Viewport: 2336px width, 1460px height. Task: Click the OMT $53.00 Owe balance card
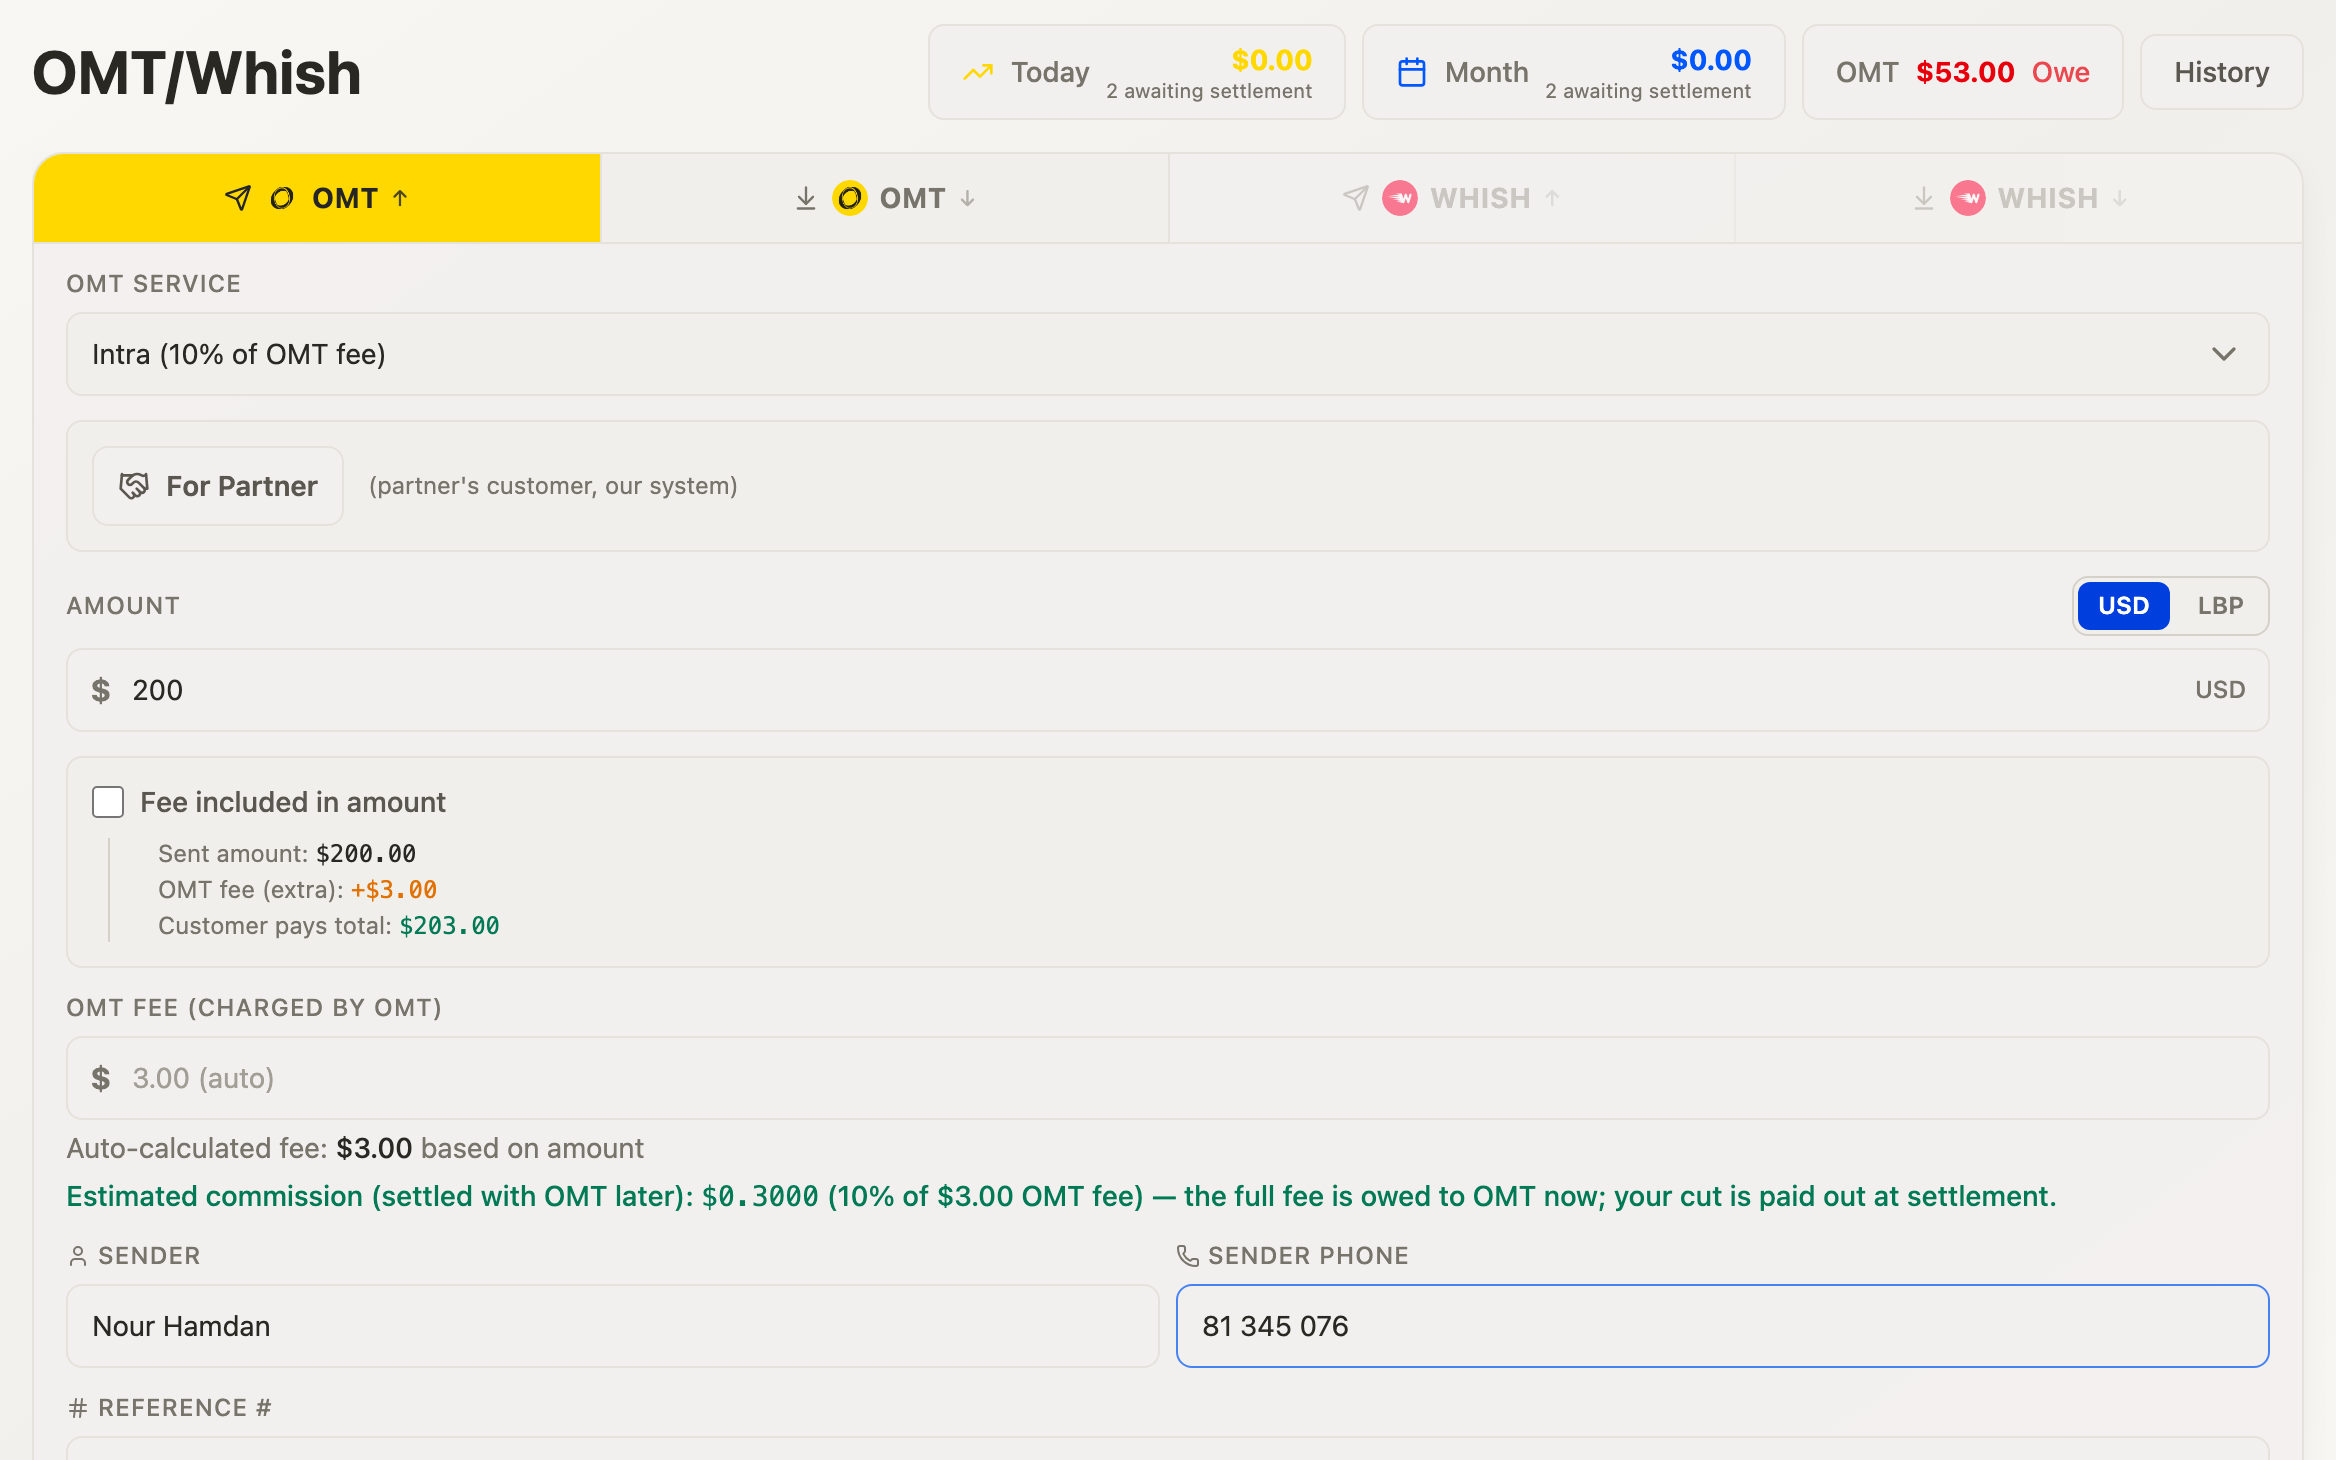point(1963,72)
